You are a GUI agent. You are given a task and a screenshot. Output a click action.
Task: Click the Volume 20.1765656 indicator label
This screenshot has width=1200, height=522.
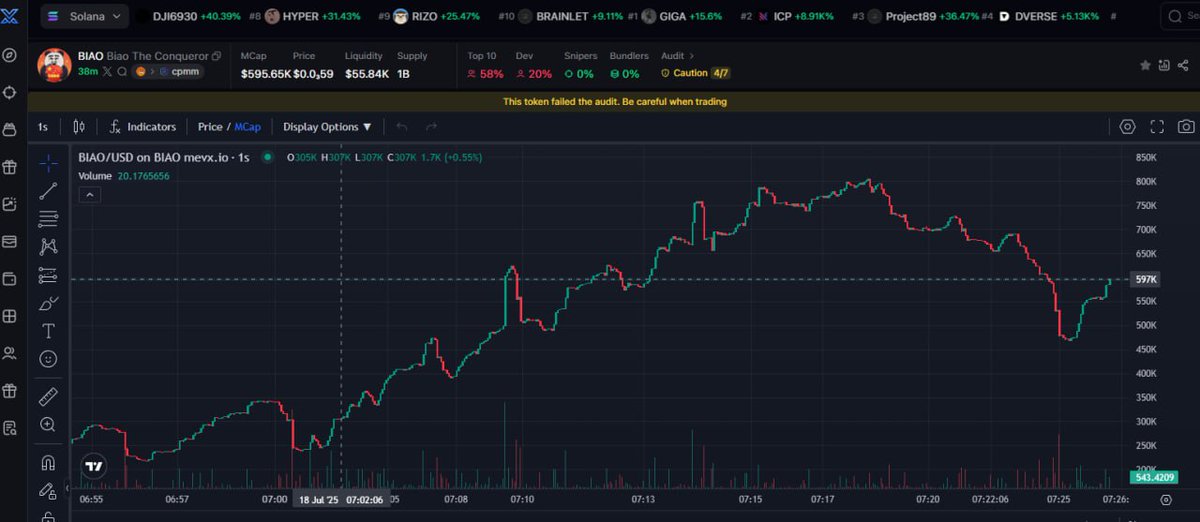(124, 176)
